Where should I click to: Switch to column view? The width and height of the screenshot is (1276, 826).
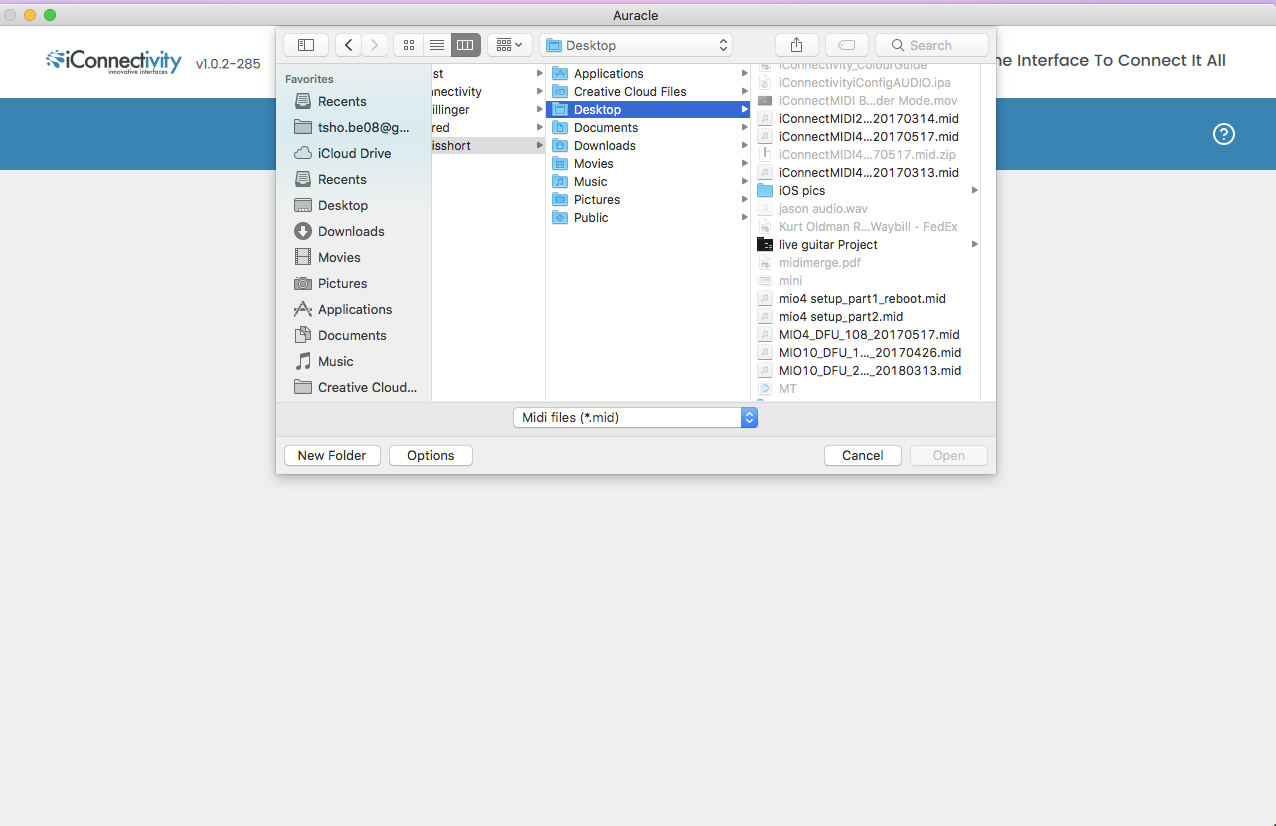pos(465,45)
